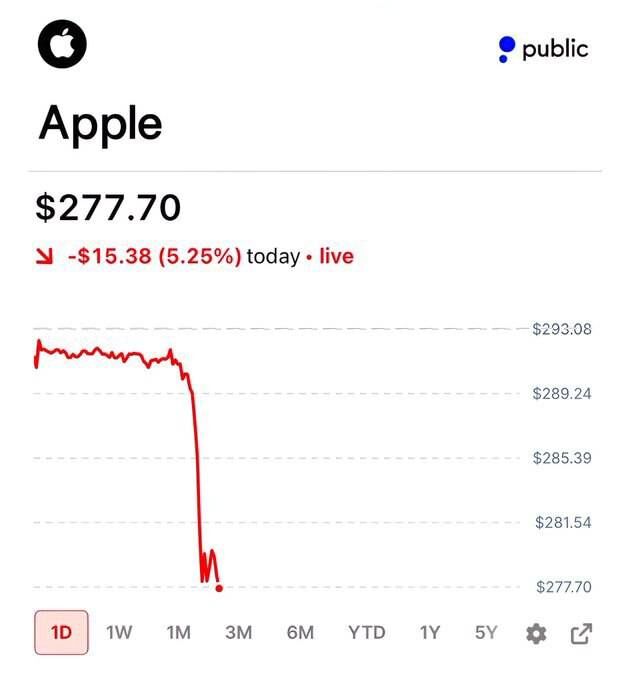
Task: Click the red live price dot on chart
Action: pos(219,588)
